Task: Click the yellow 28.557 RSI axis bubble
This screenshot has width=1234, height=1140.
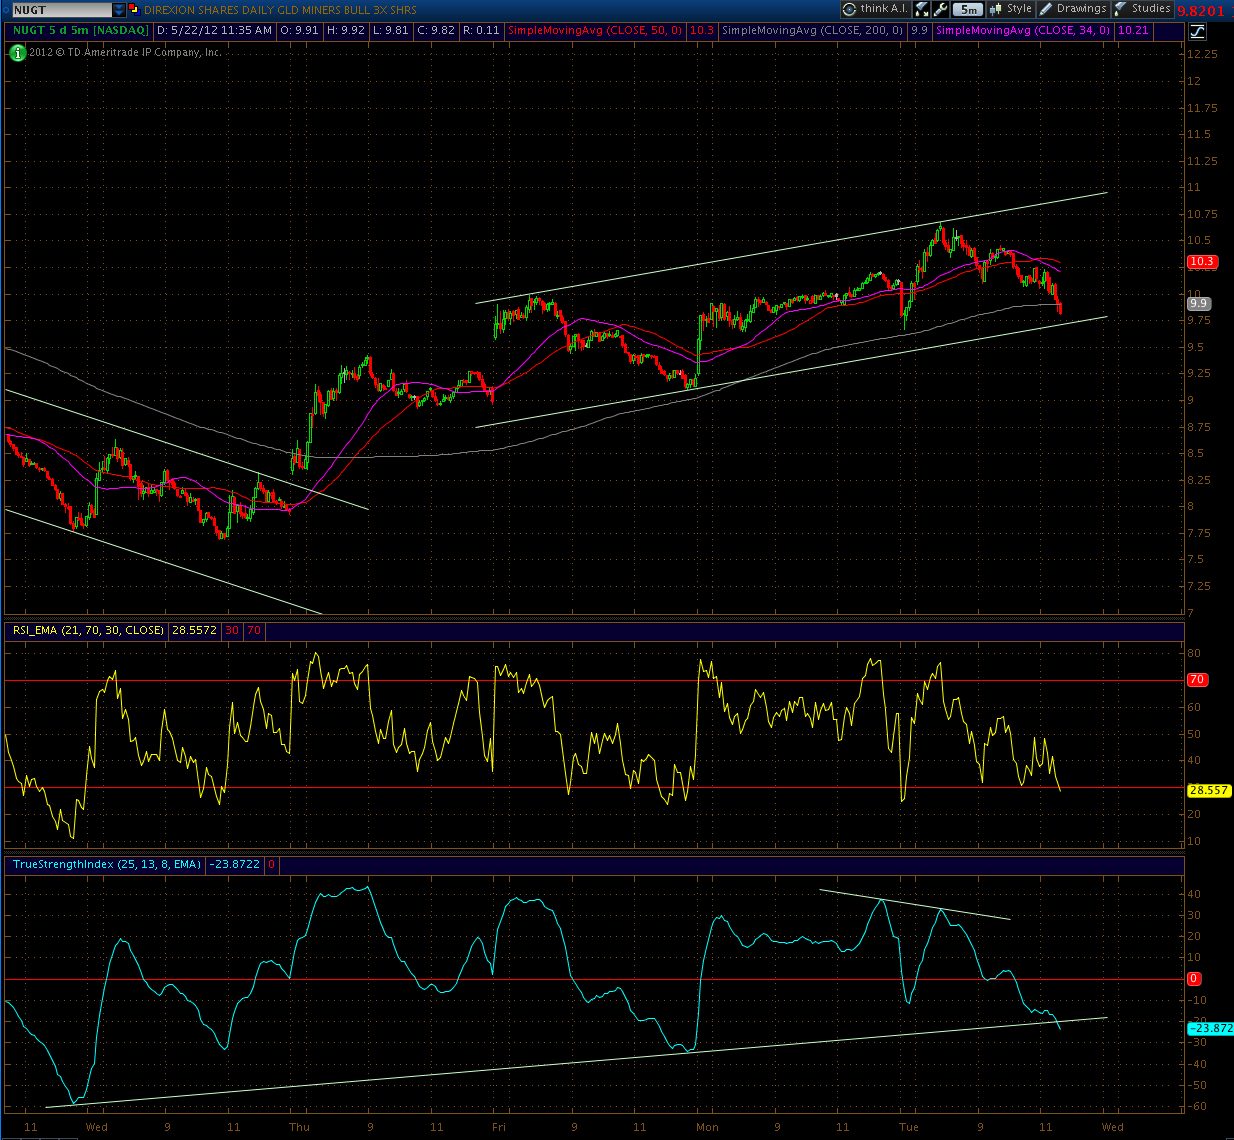Action: click(x=1208, y=790)
